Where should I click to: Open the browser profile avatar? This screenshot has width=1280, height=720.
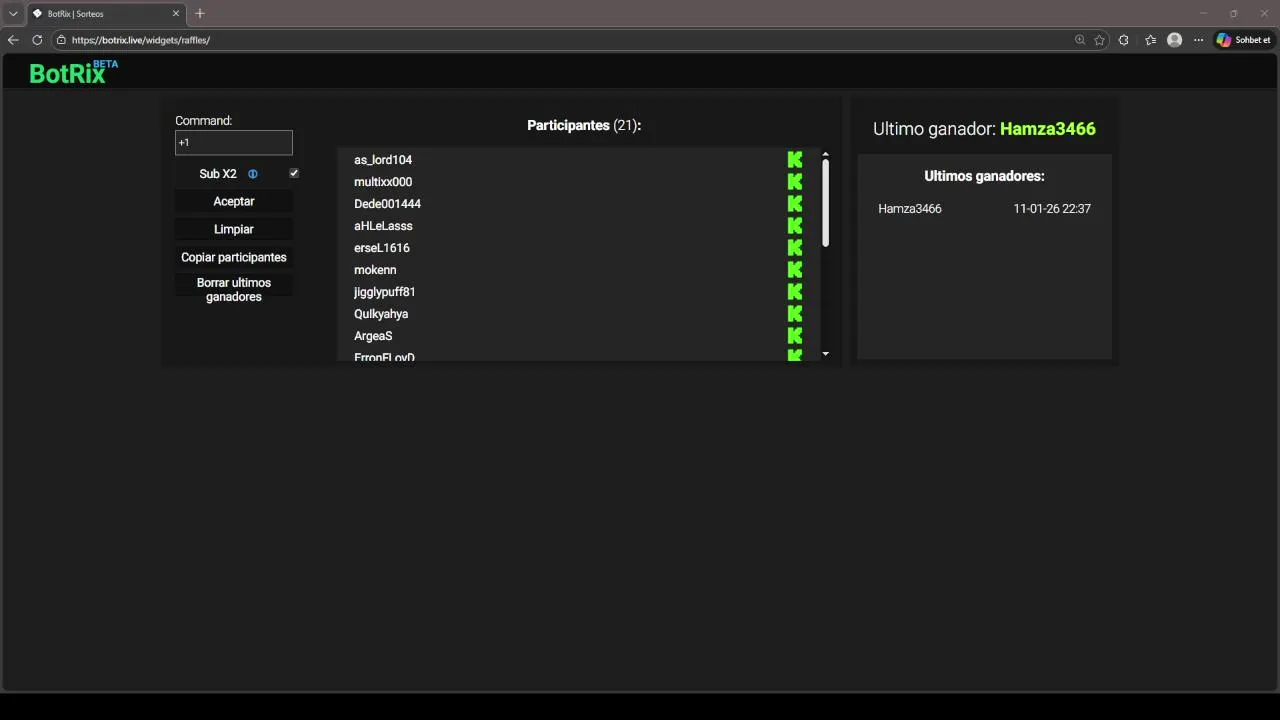tap(1175, 40)
